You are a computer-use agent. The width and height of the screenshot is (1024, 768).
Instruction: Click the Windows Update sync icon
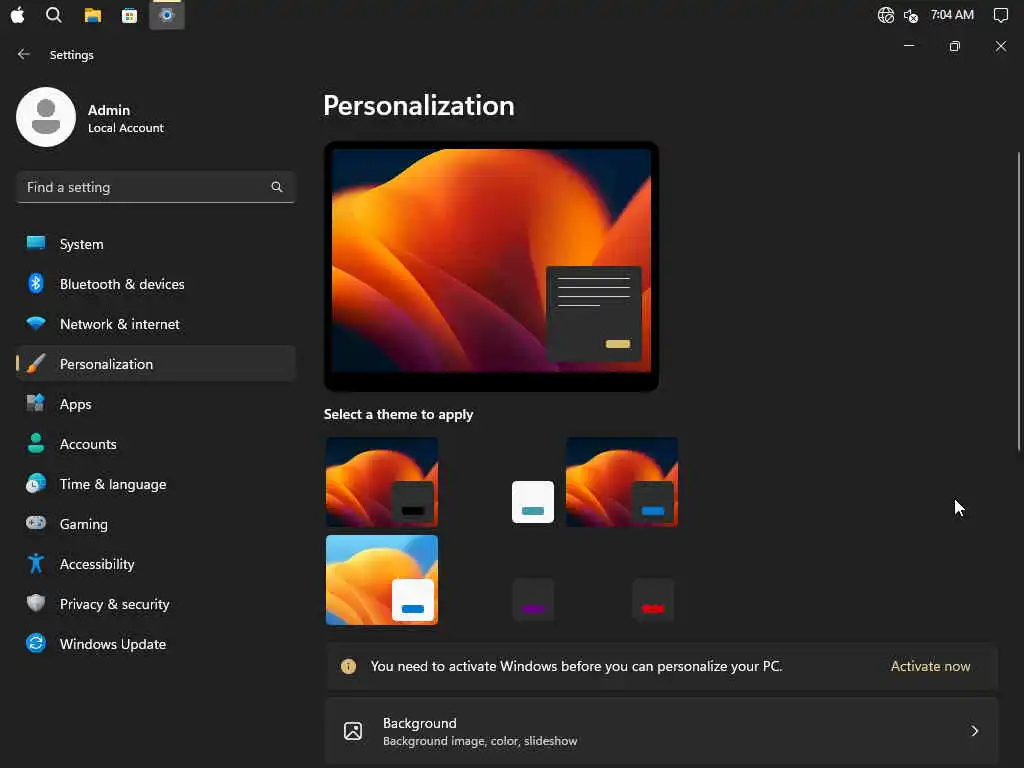click(36, 643)
